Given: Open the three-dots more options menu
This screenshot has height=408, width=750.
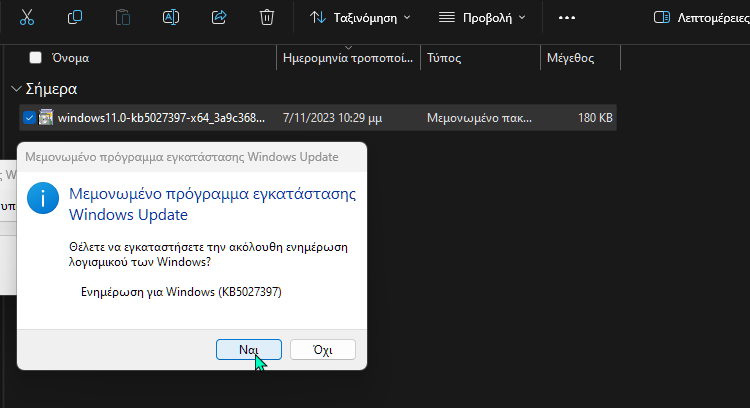Looking at the screenshot, I should coord(567,18).
